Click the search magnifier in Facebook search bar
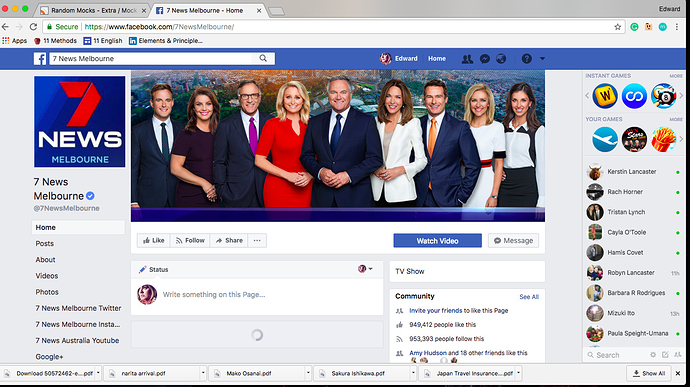Screen dimensions: 690x387 263,58
